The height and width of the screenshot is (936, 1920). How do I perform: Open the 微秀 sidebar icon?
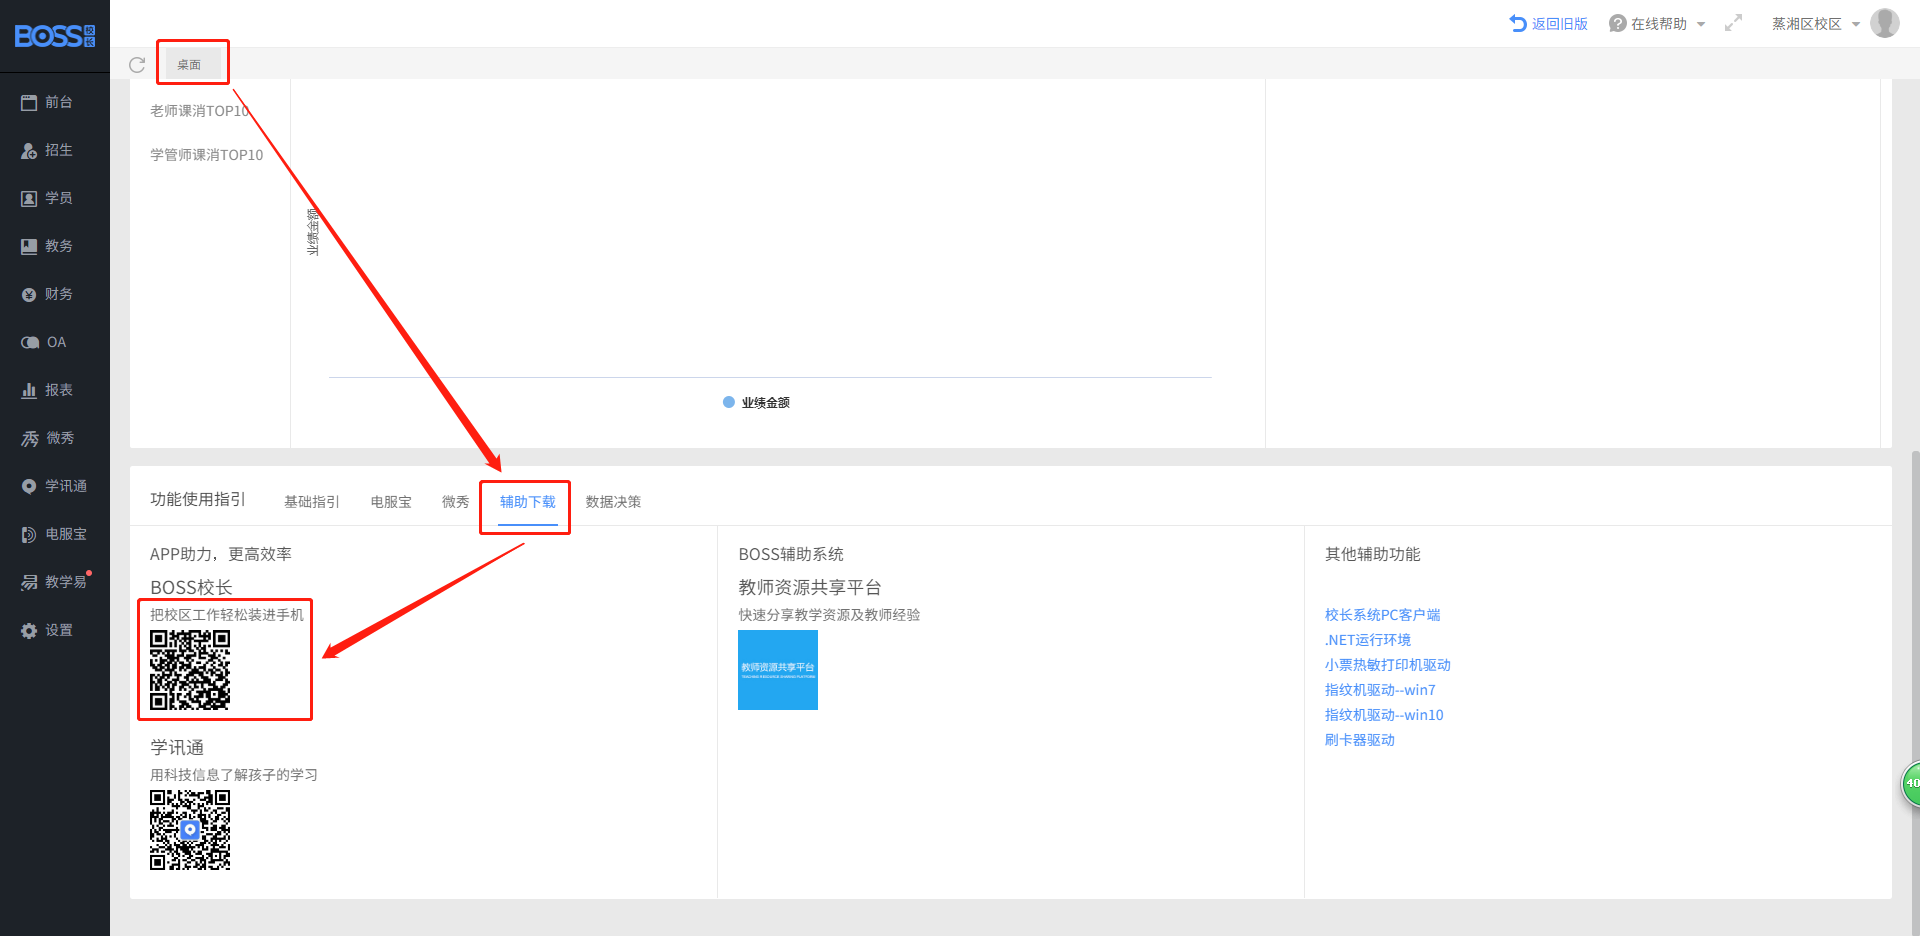tap(30, 438)
